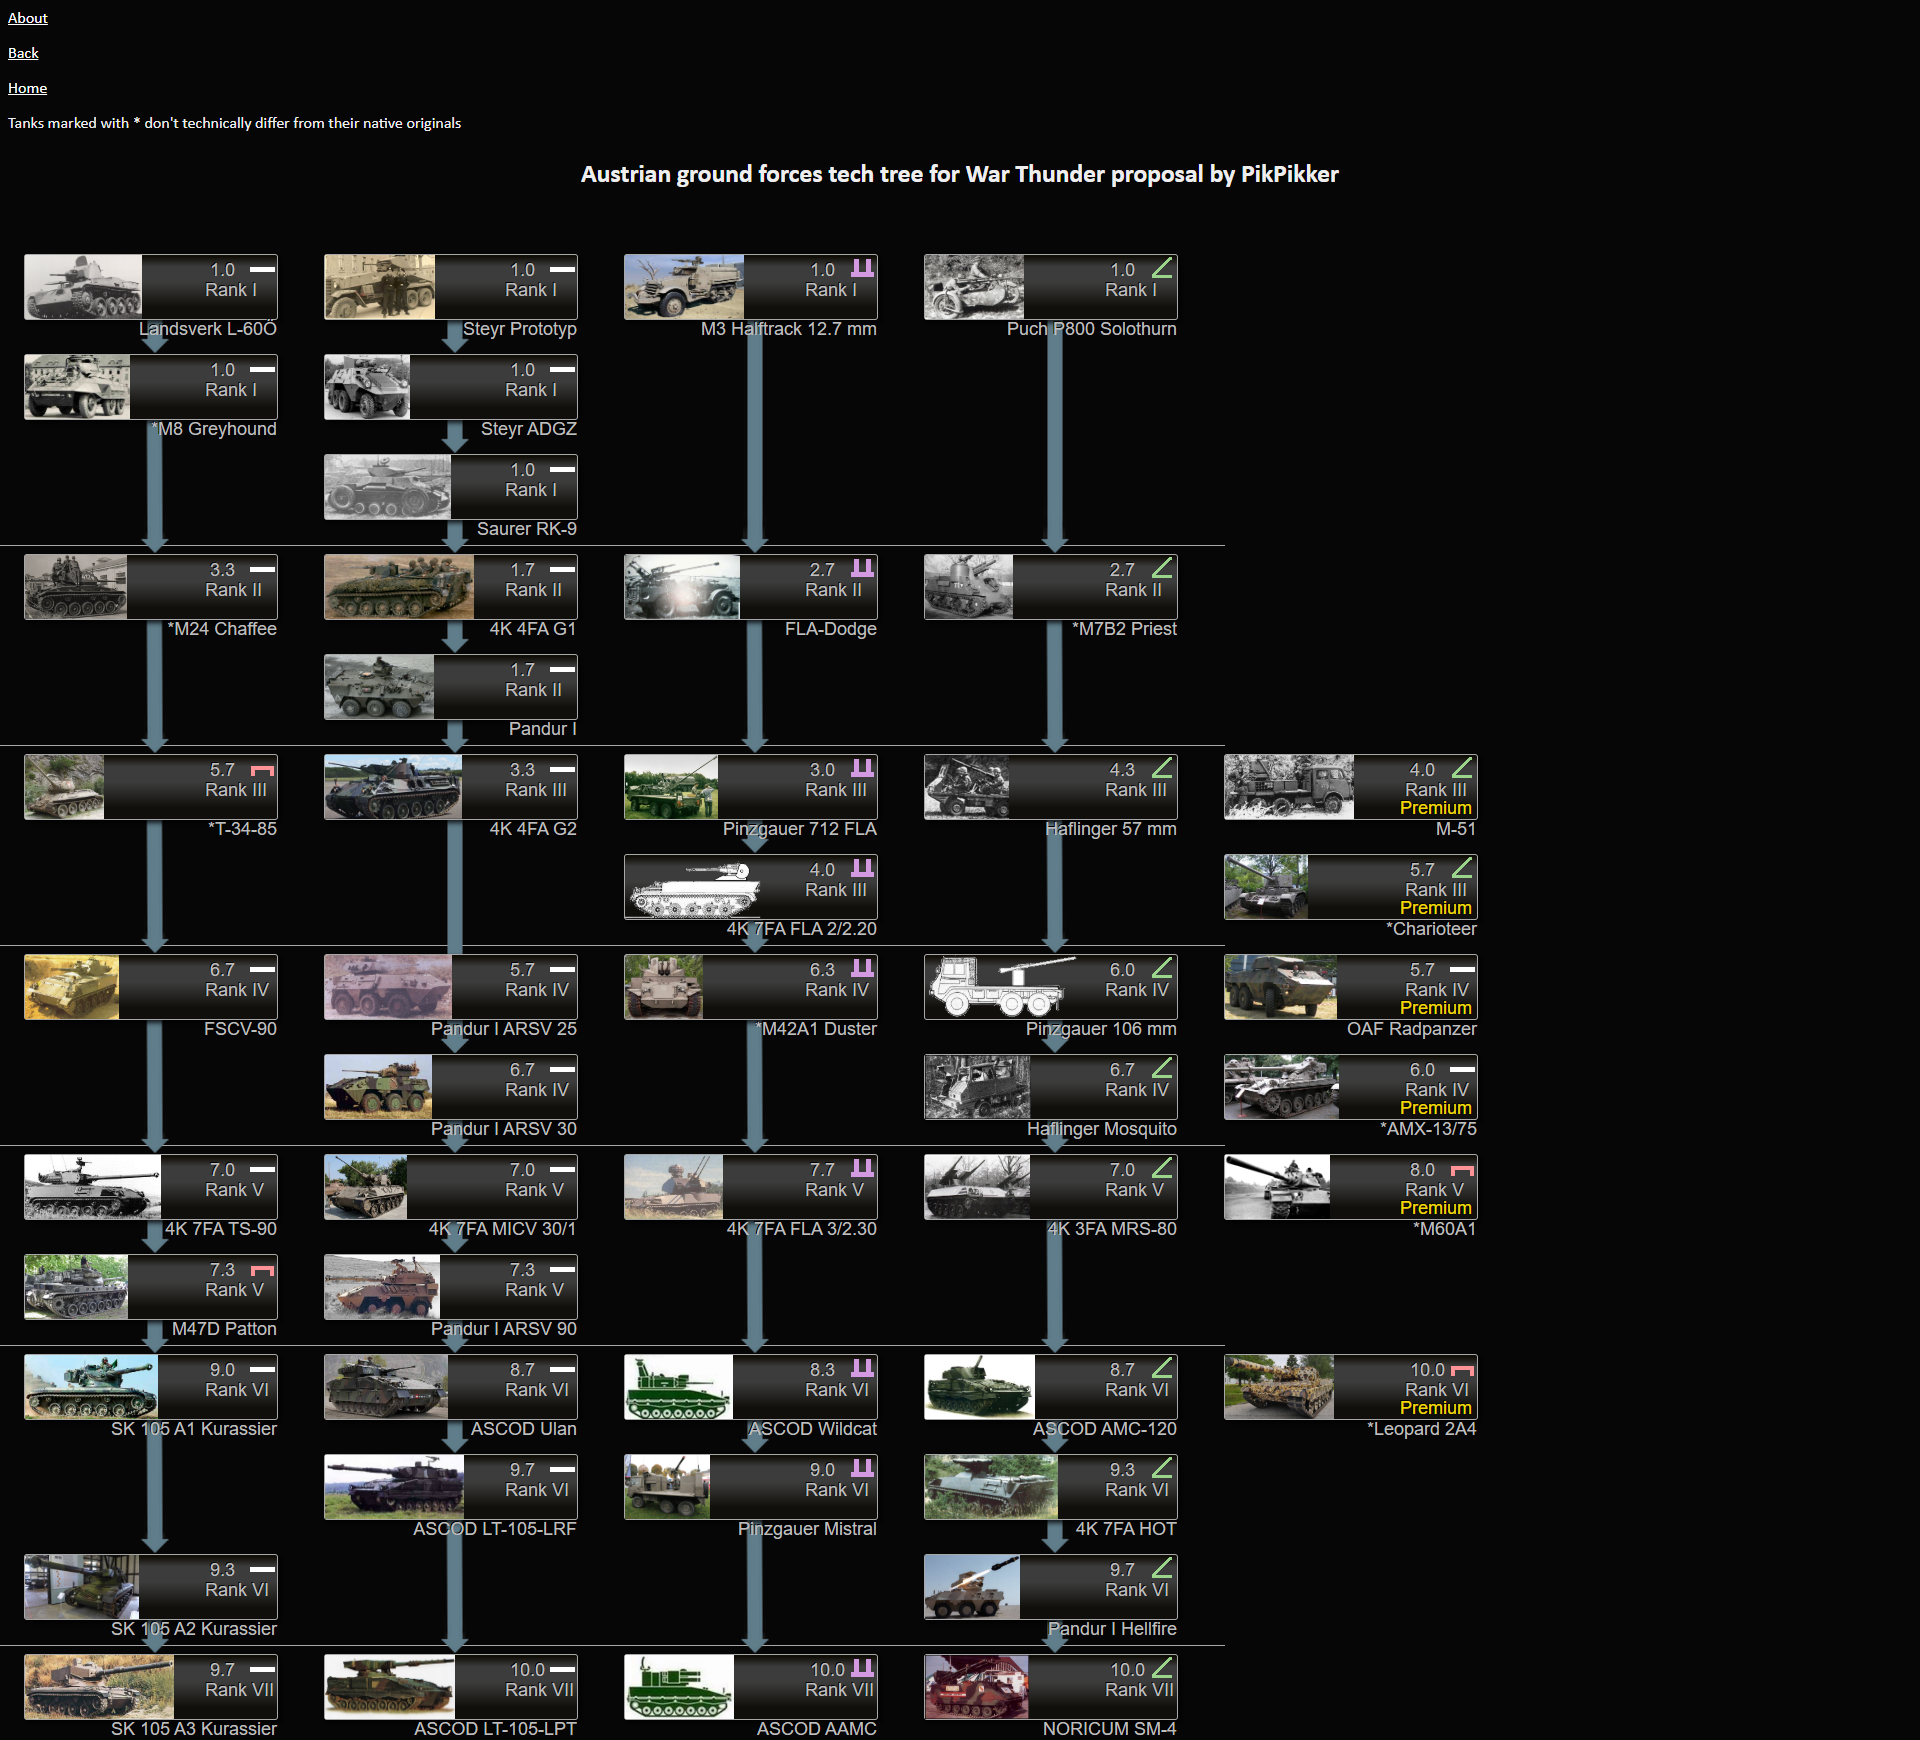The width and height of the screenshot is (1920, 1740).
Task: Click tank destroyer icon on Charioteer card
Action: coord(1462,868)
